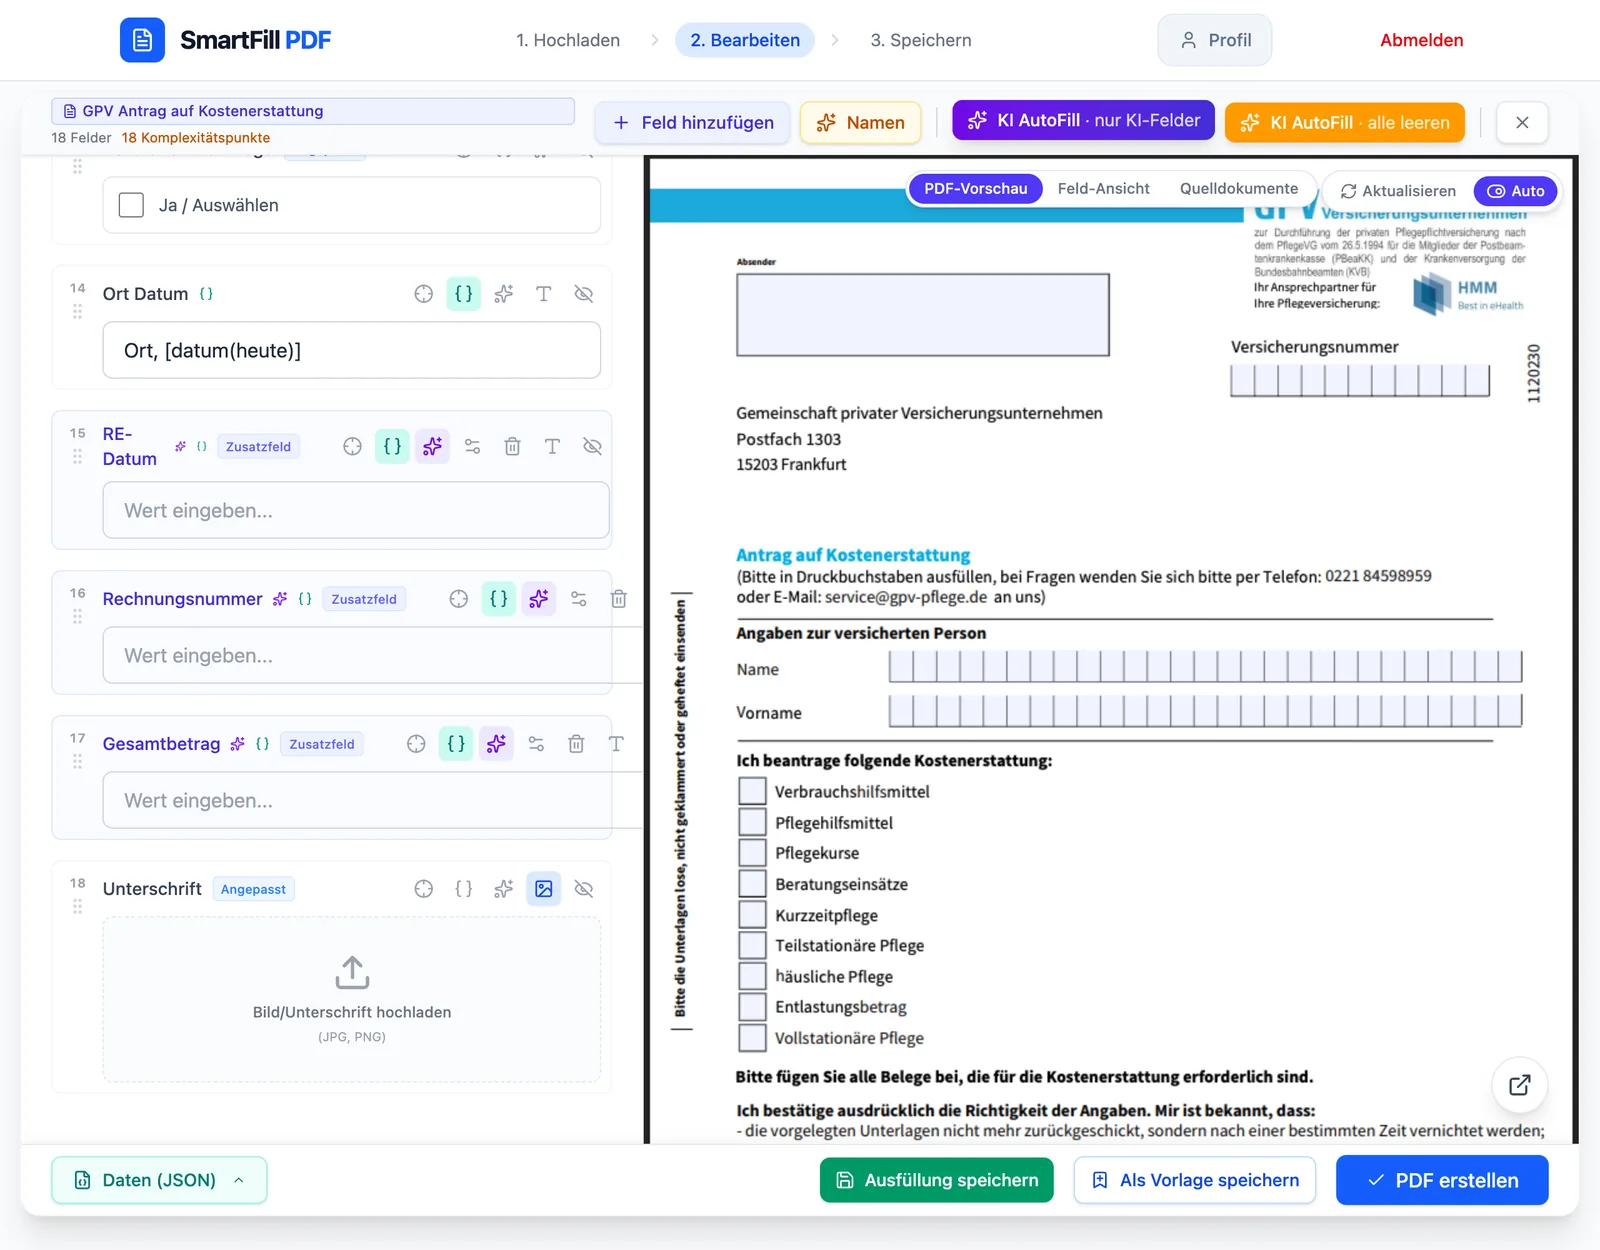Open the Profil button
Viewport: 1600px width, 1250px height.
1215,40
